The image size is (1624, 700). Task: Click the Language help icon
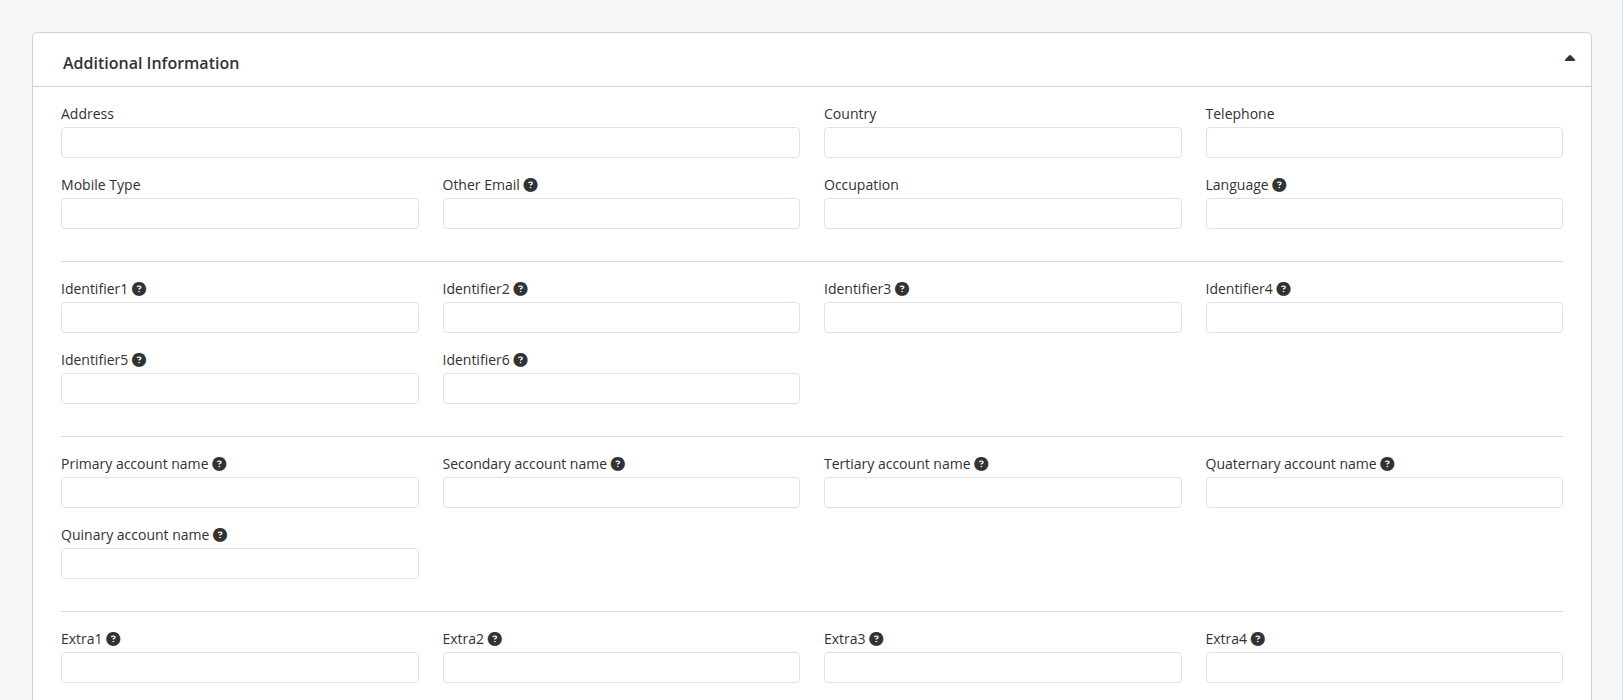coord(1279,185)
